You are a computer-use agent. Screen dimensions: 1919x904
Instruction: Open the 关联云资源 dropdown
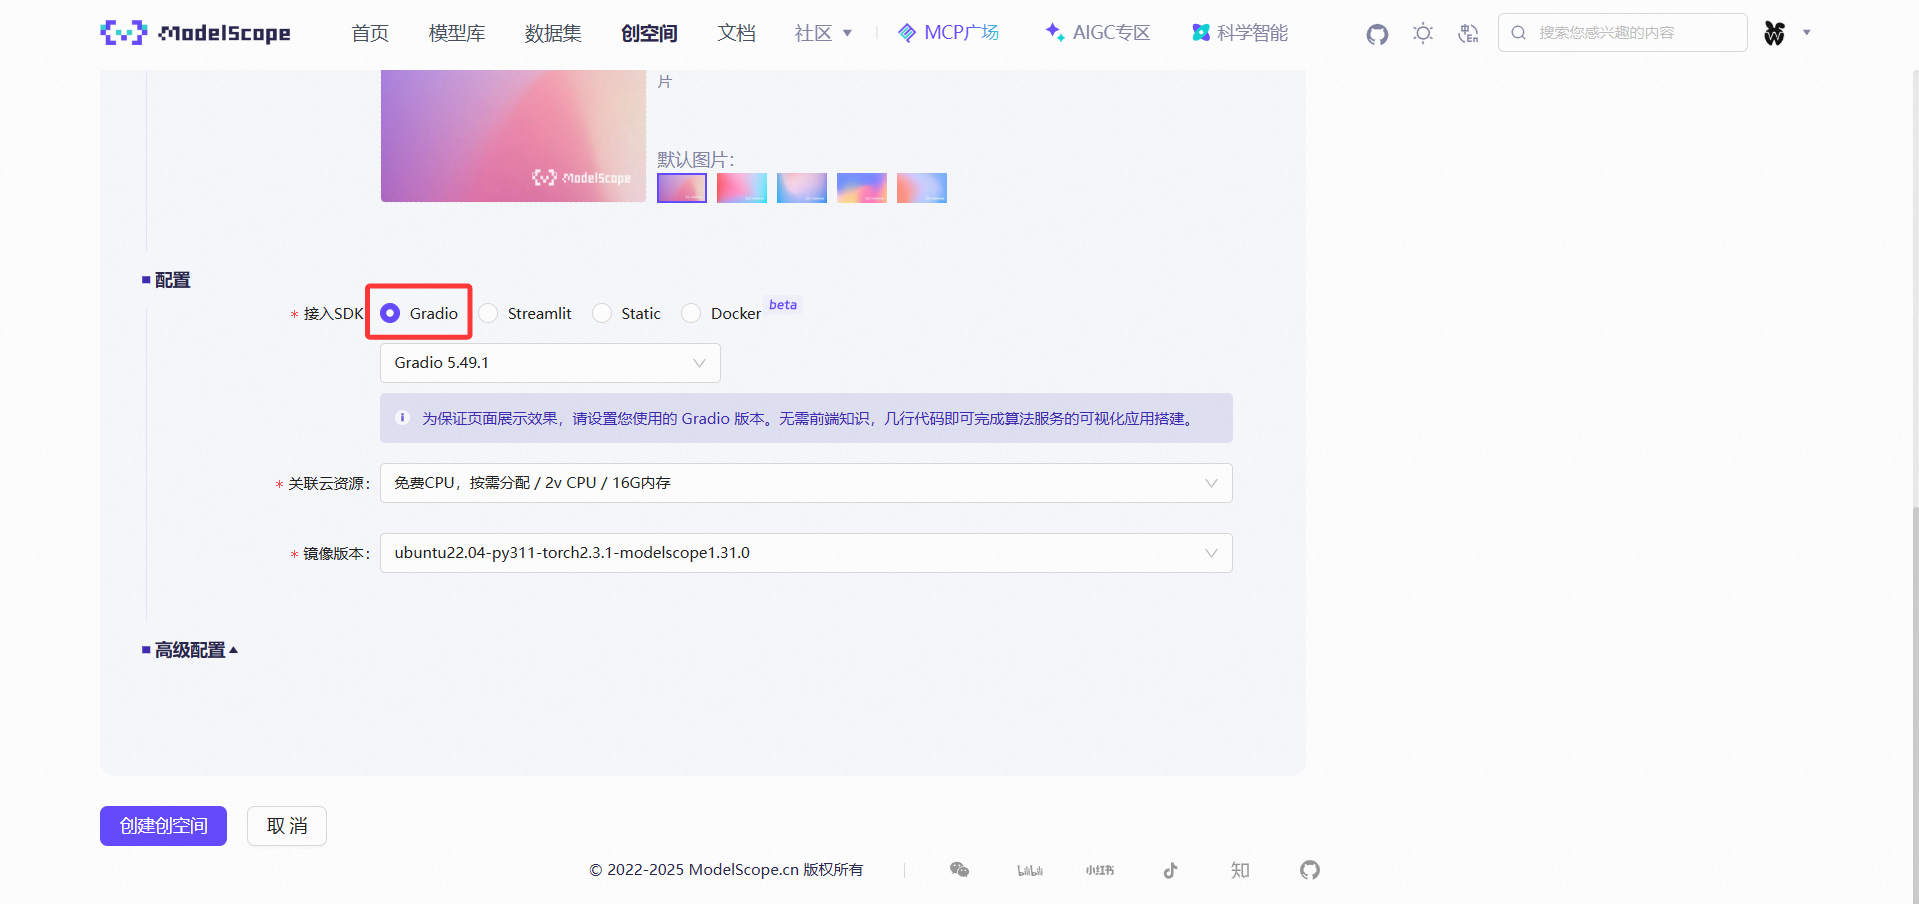click(806, 483)
